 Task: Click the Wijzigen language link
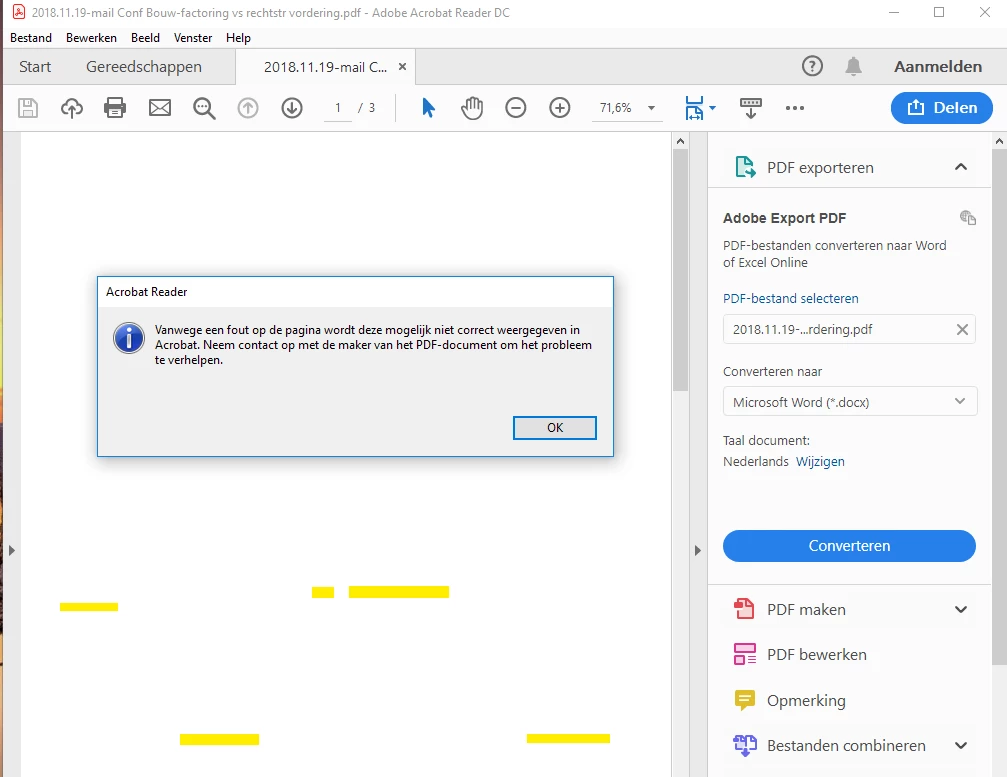point(820,461)
